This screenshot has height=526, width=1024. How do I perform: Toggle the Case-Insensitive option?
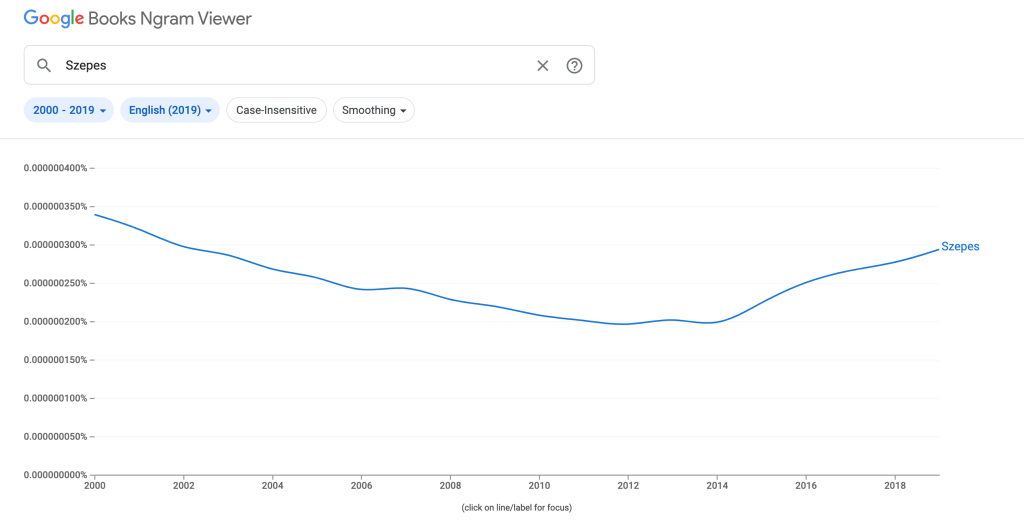[x=276, y=110]
